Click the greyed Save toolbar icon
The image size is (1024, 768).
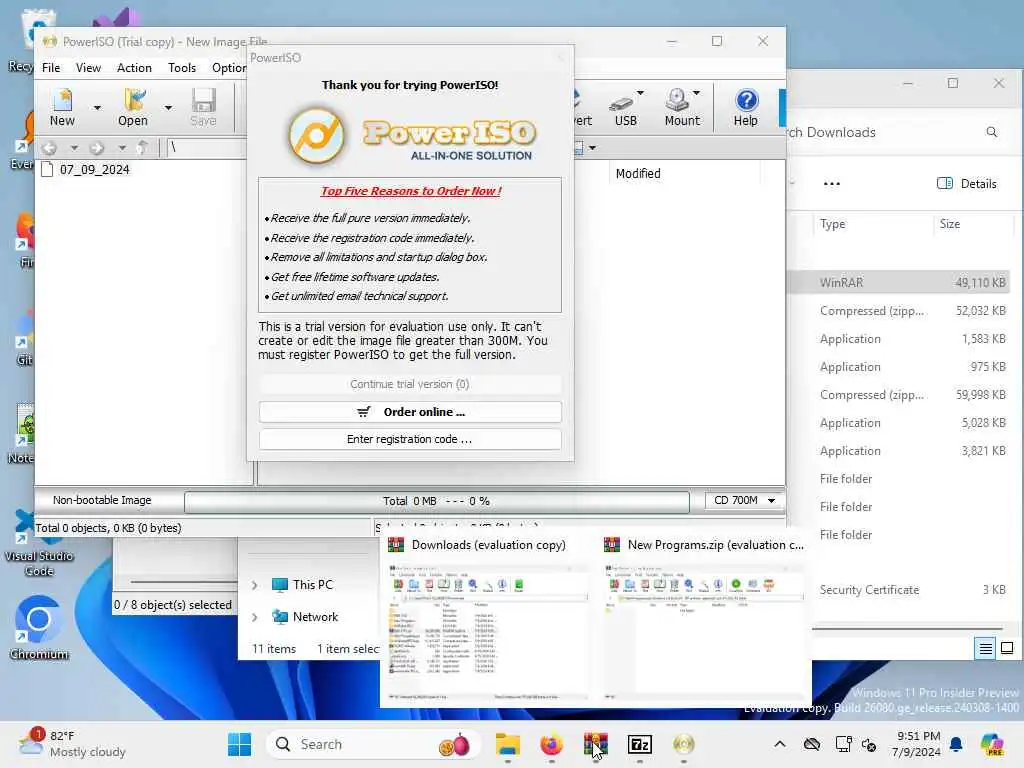(203, 107)
